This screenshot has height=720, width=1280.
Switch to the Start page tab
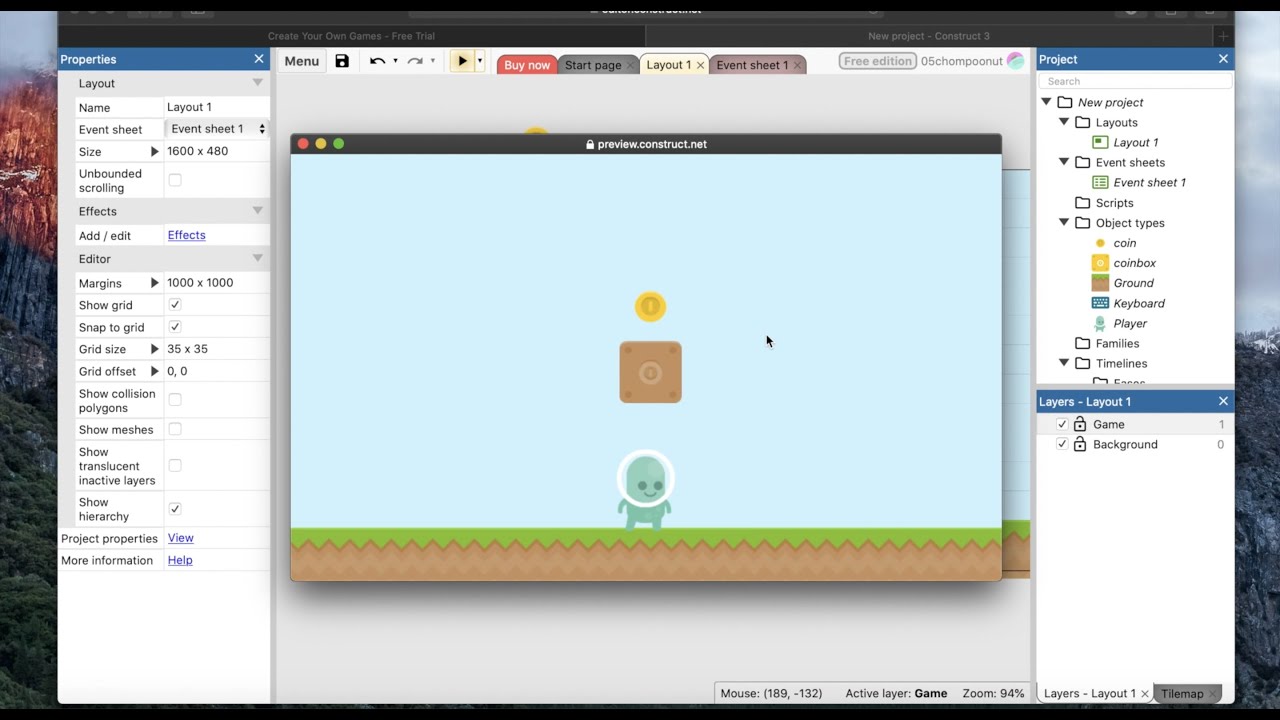593,65
